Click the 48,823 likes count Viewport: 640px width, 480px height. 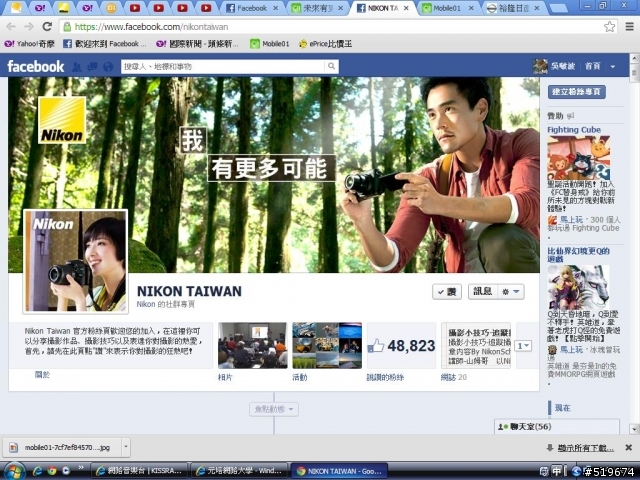pyautogui.click(x=411, y=346)
